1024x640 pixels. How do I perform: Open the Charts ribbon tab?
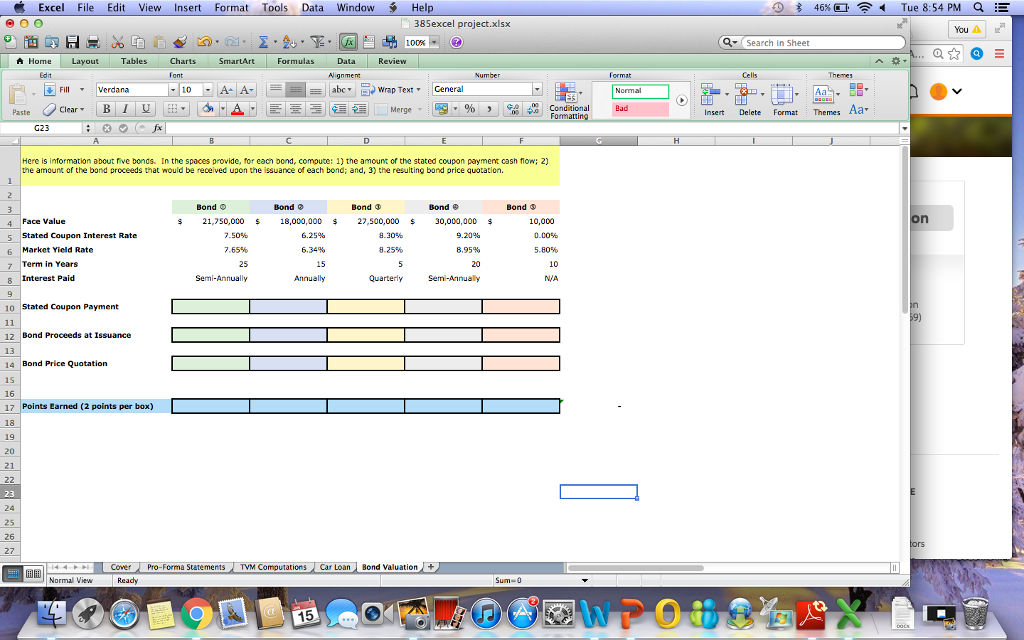[183, 61]
